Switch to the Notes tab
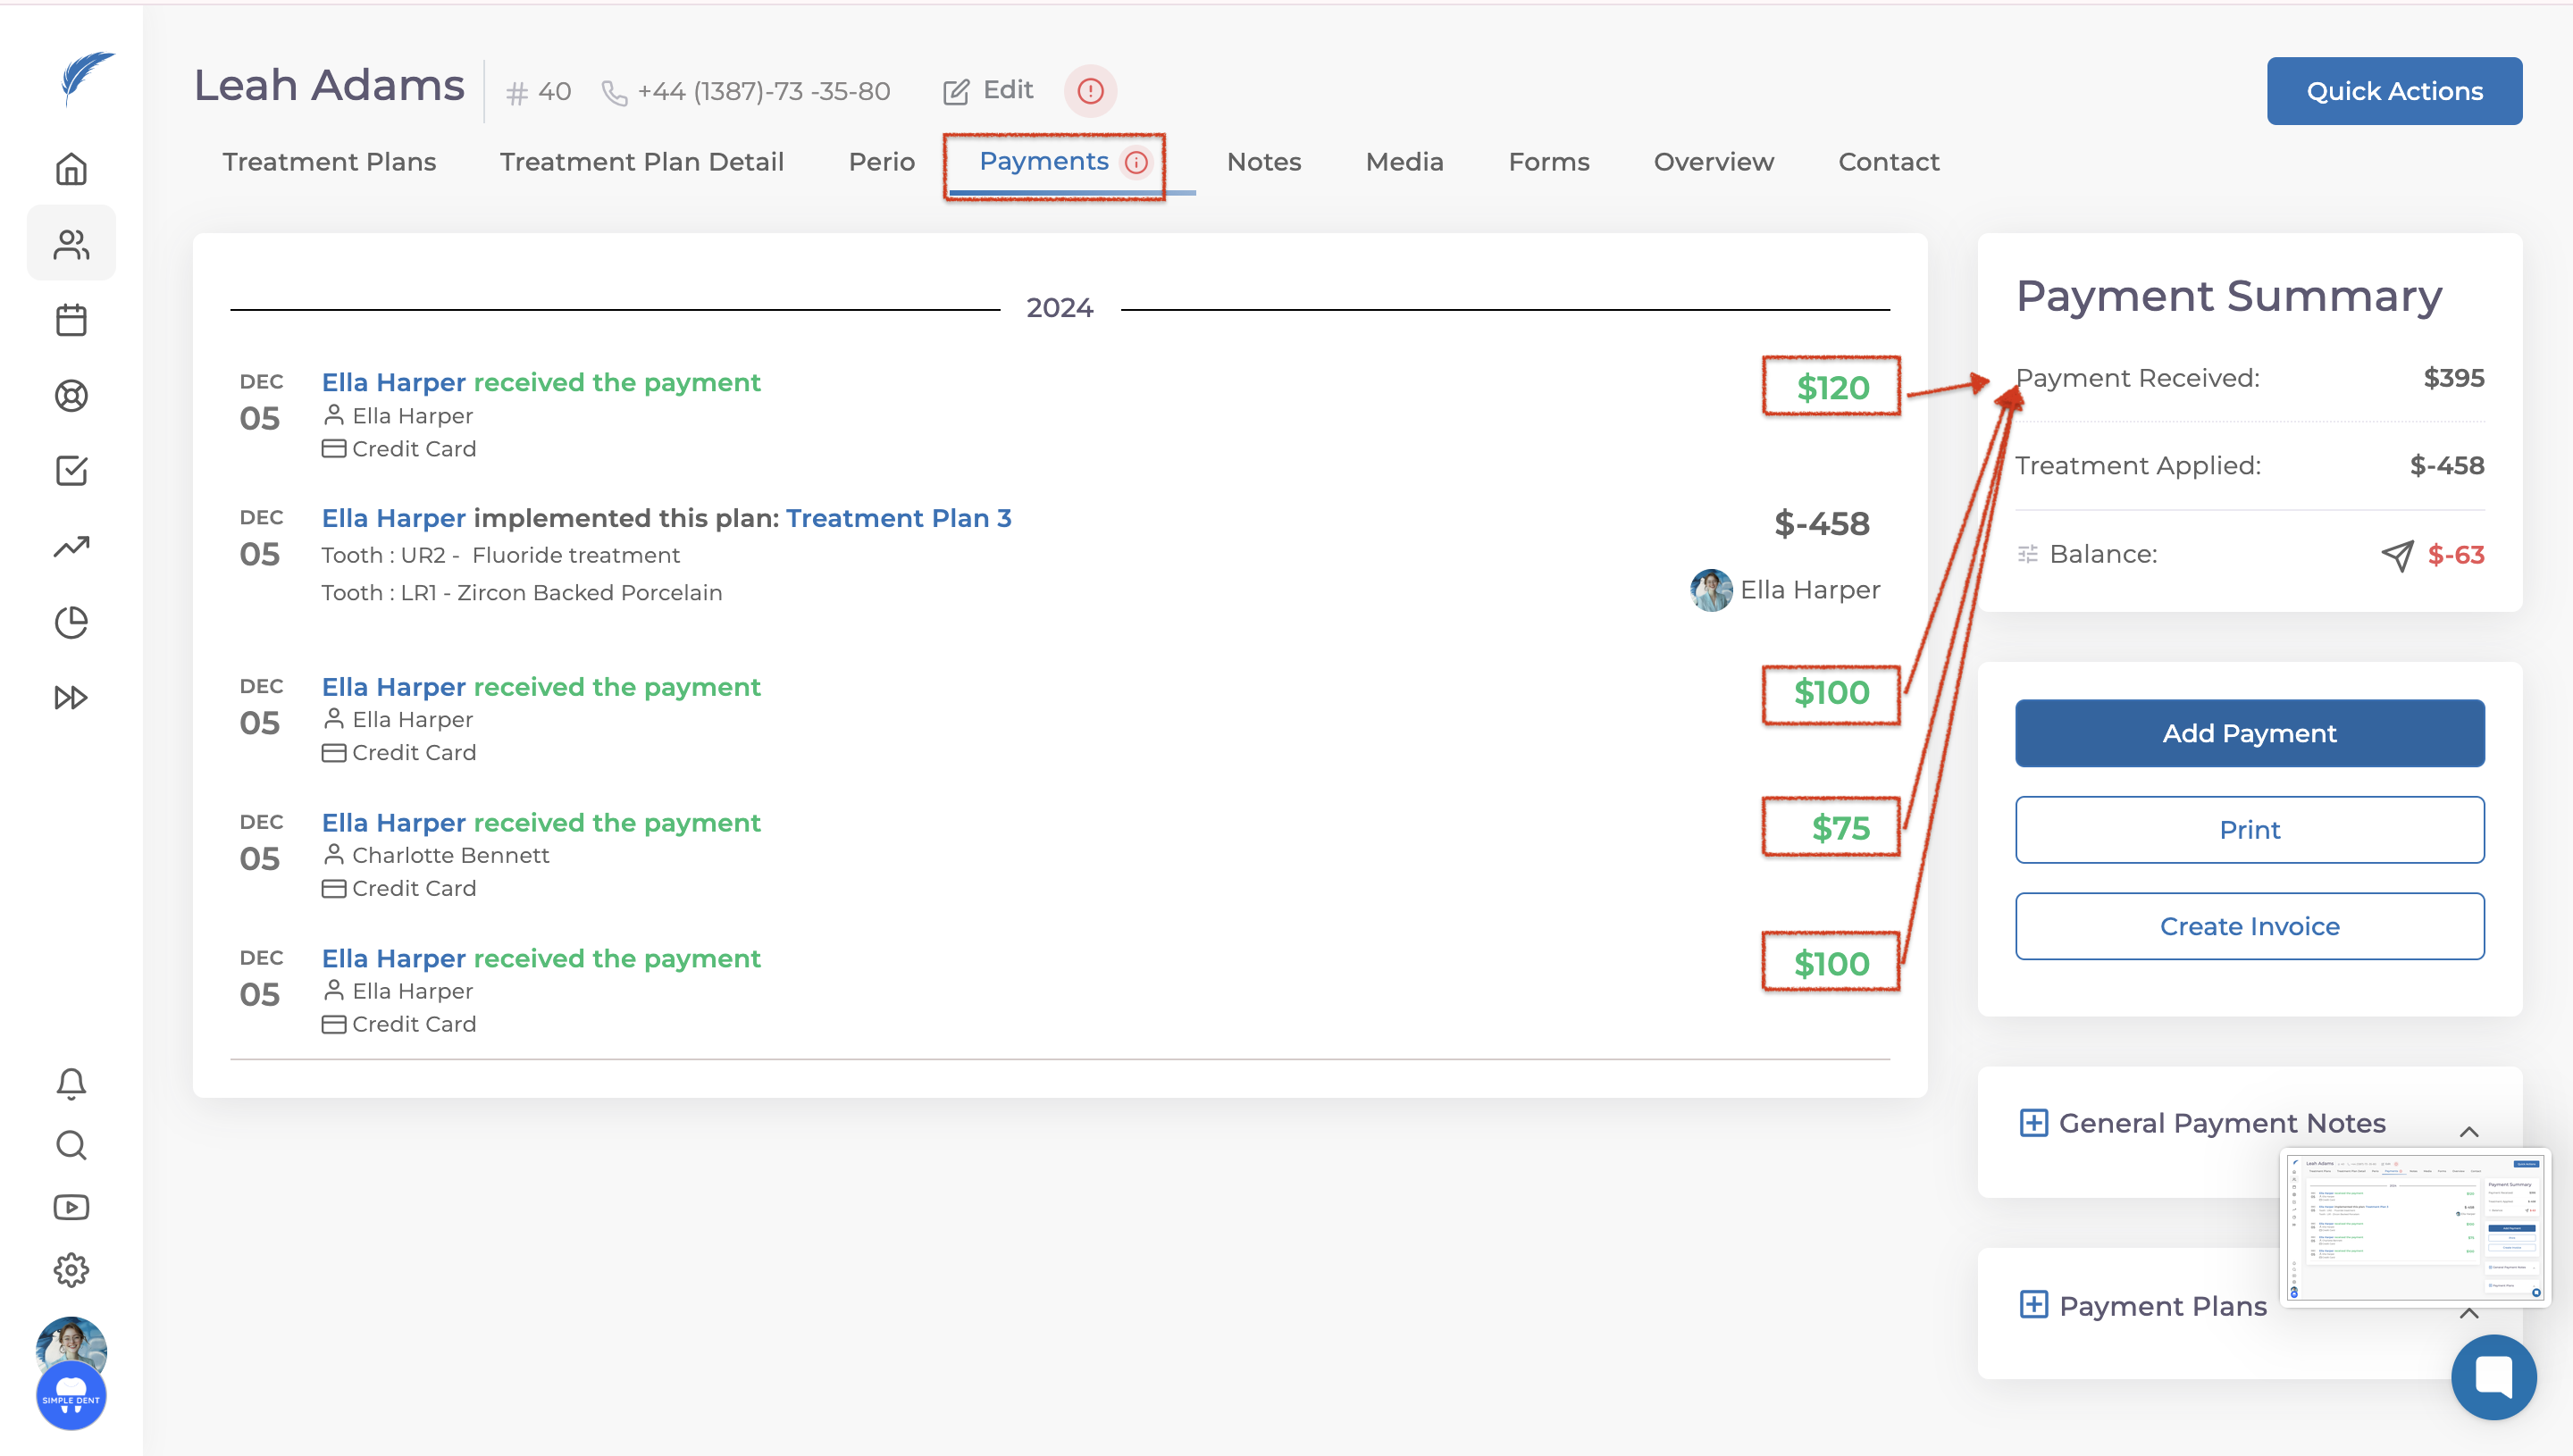This screenshot has width=2573, height=1456. pyautogui.click(x=1263, y=162)
